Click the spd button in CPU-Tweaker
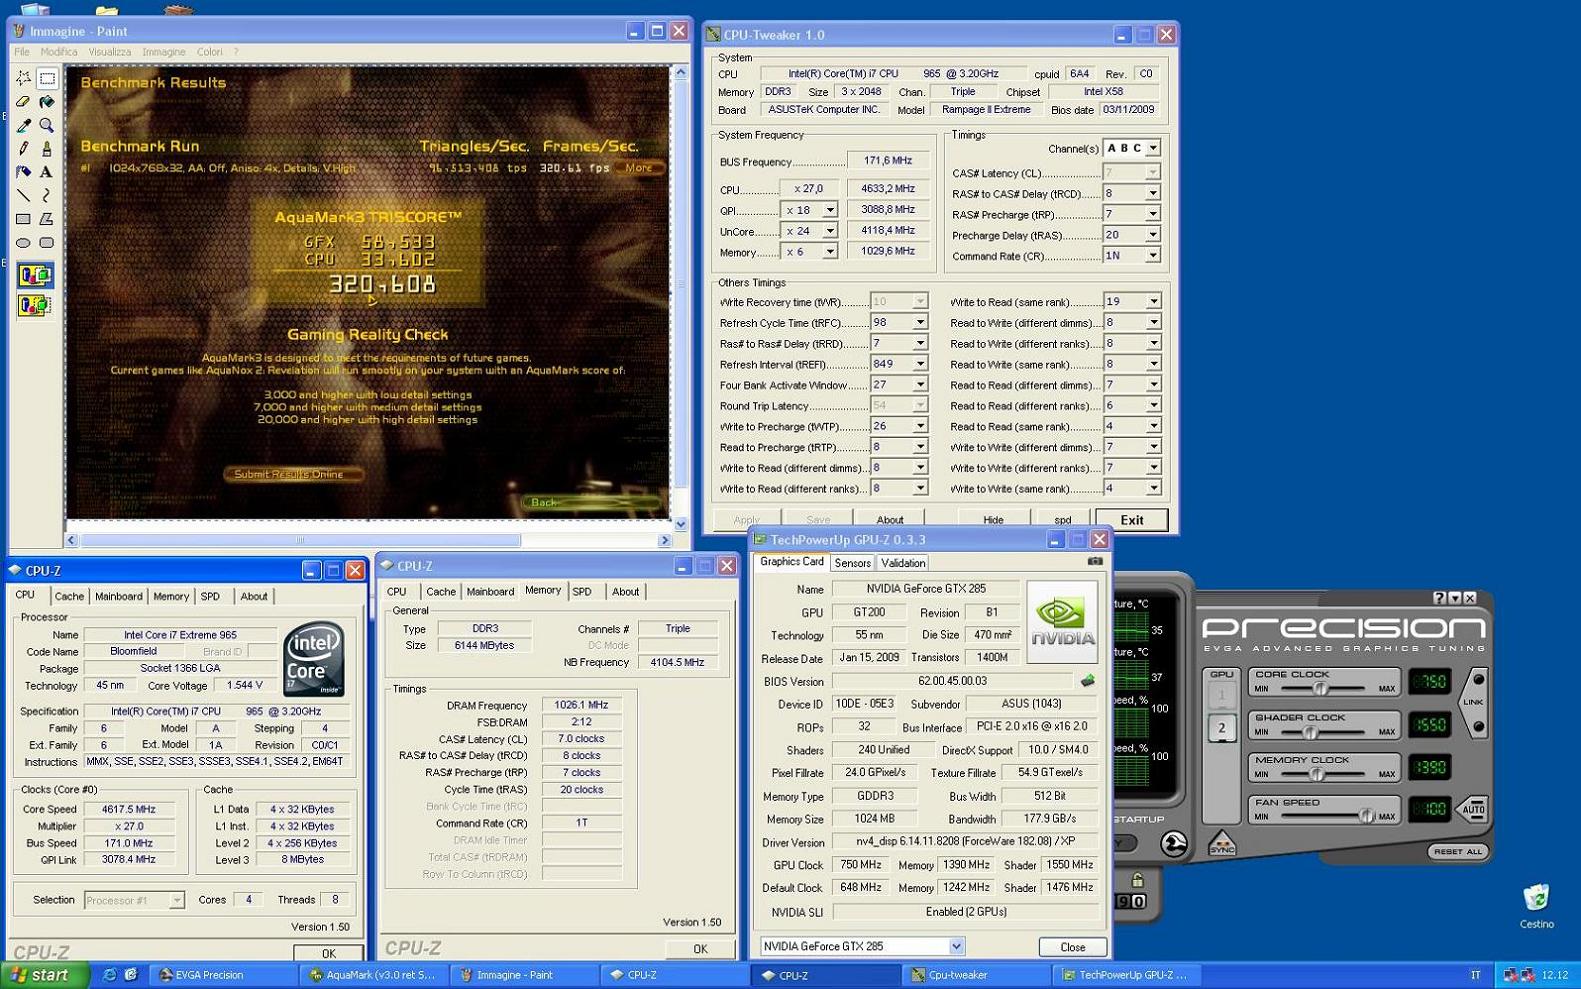Image resolution: width=1581 pixels, height=989 pixels. [x=1062, y=520]
